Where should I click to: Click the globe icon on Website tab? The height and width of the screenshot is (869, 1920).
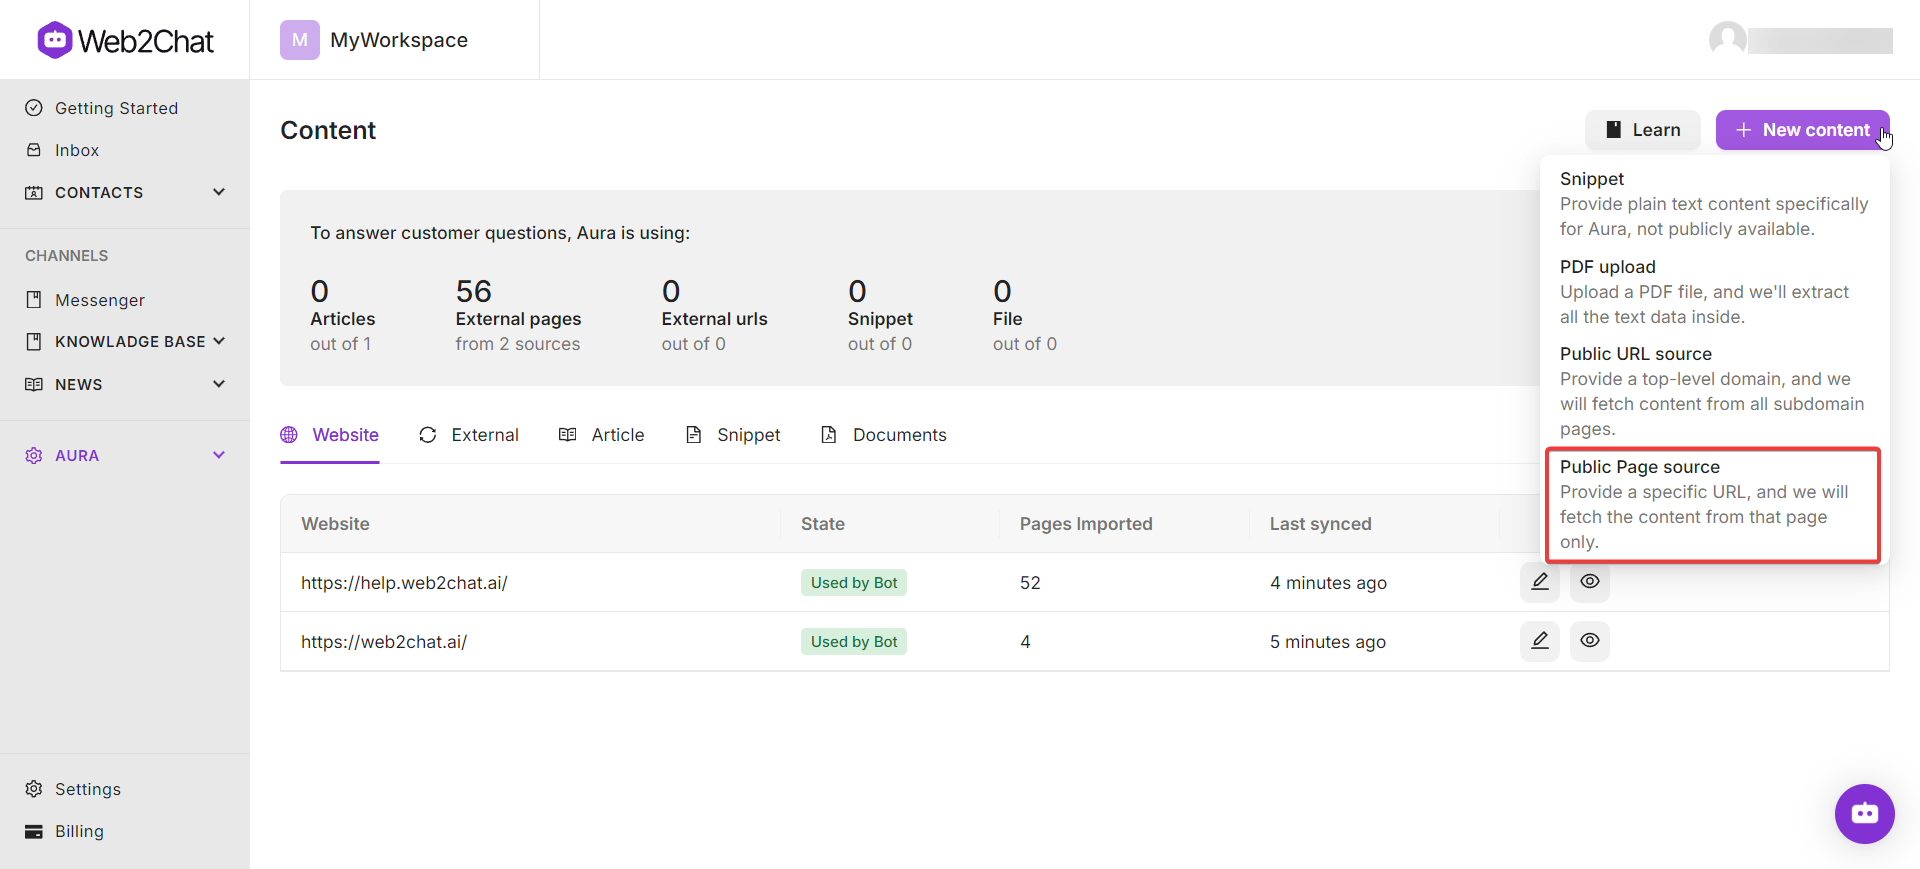coord(289,434)
